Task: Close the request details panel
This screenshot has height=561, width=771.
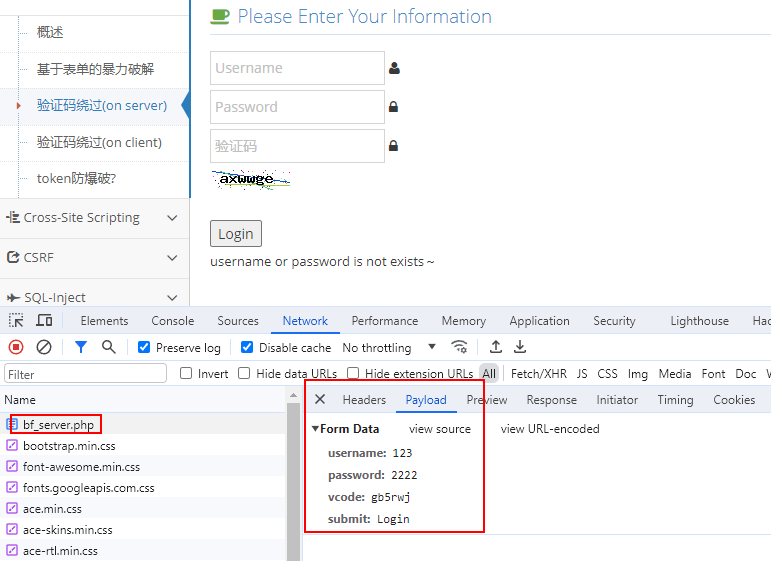Action: pyautogui.click(x=320, y=400)
